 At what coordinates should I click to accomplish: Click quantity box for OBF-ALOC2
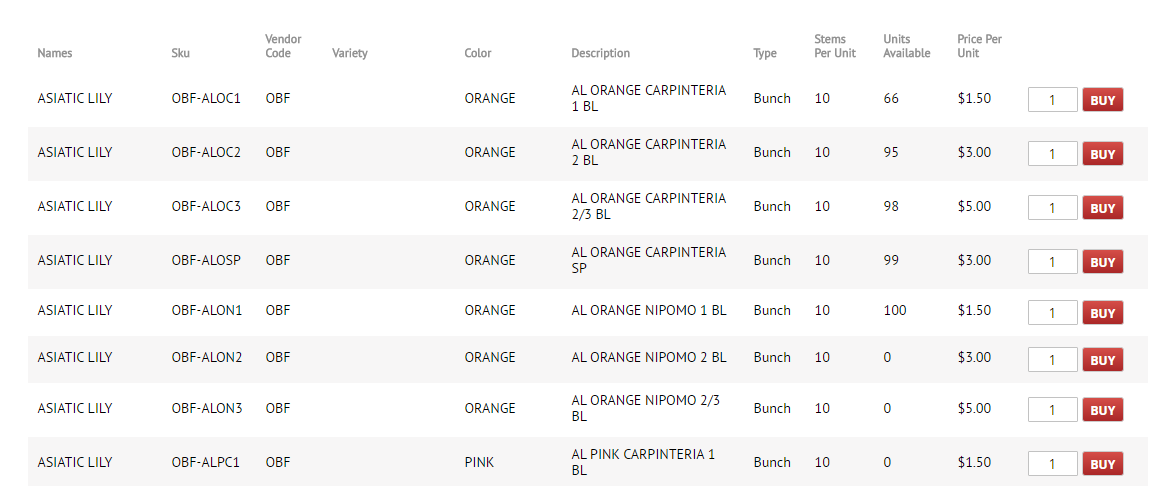1052,154
